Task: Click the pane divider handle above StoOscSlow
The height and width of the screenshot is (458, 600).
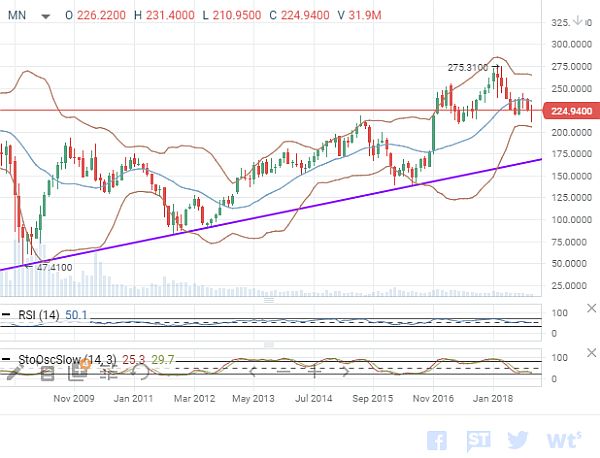Action: pyautogui.click(x=269, y=345)
